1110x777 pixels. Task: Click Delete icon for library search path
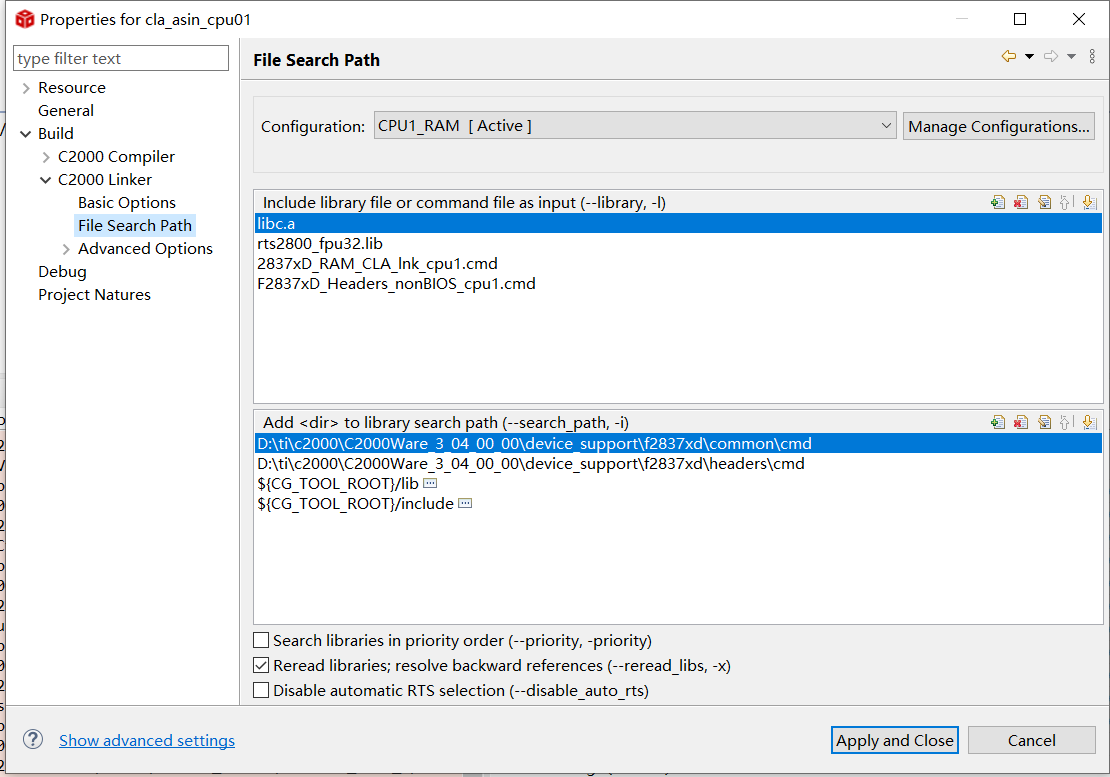click(x=1021, y=422)
